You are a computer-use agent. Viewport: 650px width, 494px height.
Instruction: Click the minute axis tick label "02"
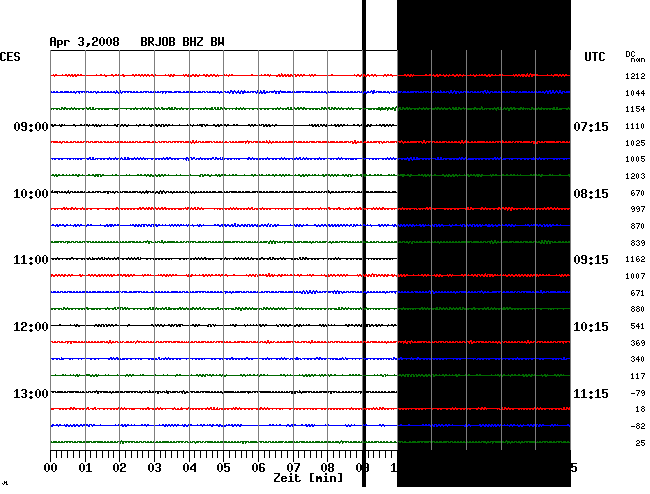(119, 468)
